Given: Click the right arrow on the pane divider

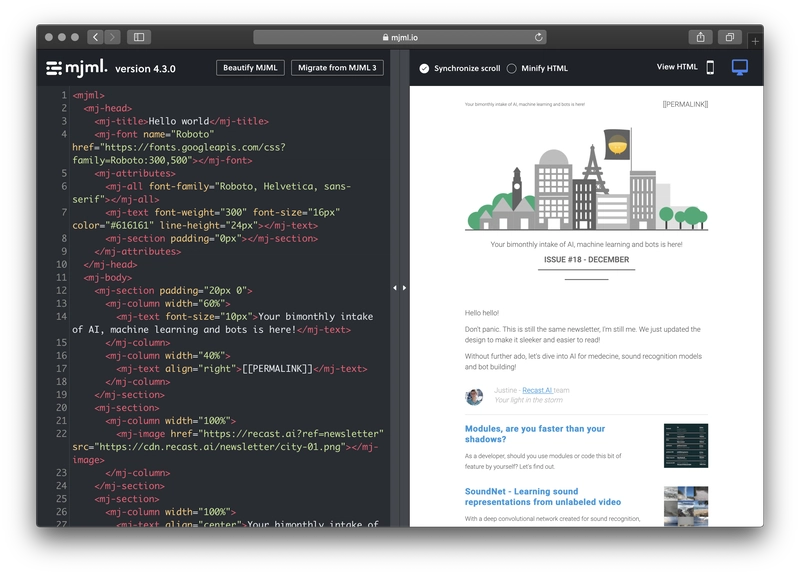Looking at the screenshot, I should 404,288.
